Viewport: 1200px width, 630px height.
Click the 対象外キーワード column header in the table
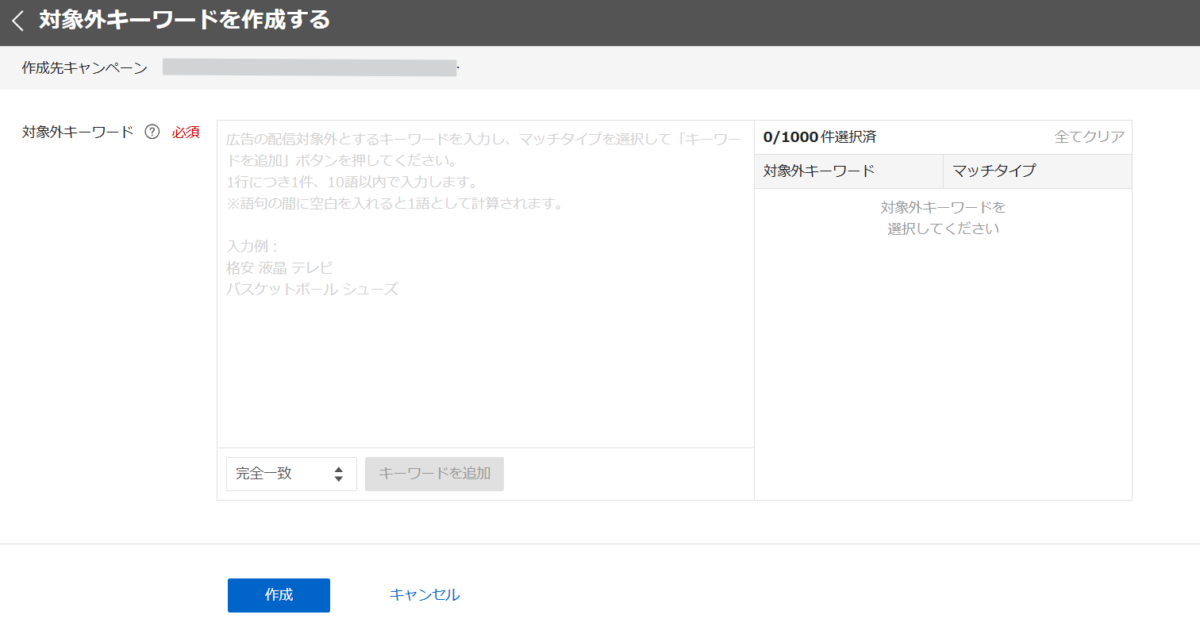pyautogui.click(x=819, y=171)
